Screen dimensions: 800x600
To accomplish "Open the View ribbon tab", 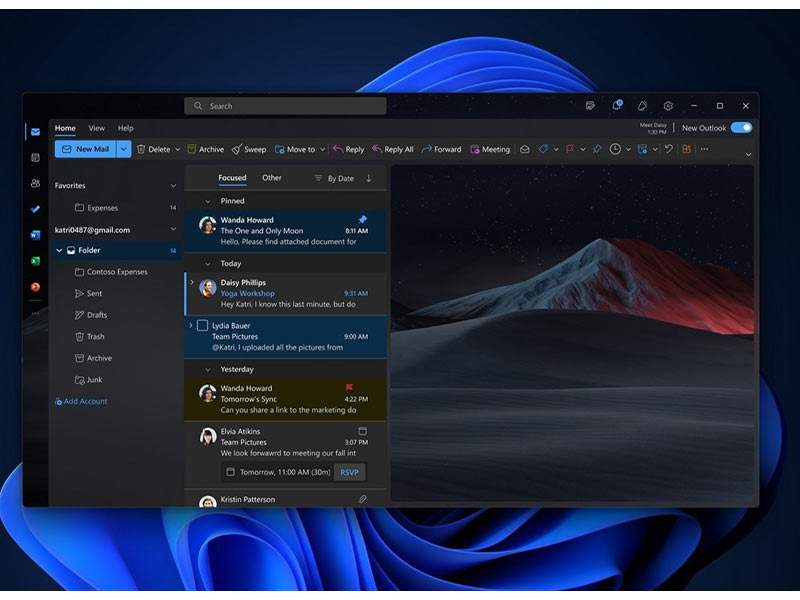I will (96, 128).
